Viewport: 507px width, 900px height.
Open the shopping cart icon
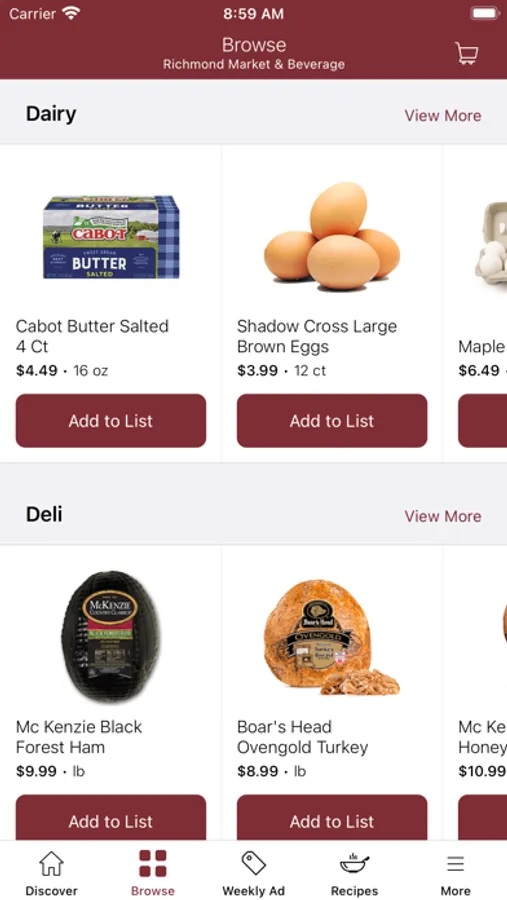point(466,53)
